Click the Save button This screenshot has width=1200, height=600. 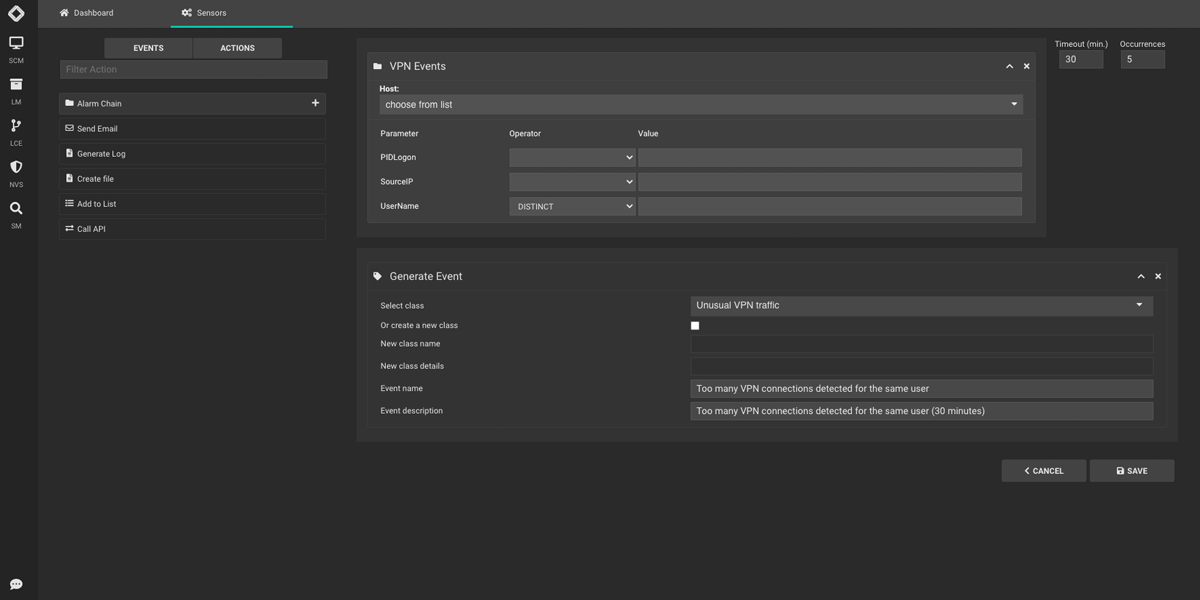(x=1131, y=471)
